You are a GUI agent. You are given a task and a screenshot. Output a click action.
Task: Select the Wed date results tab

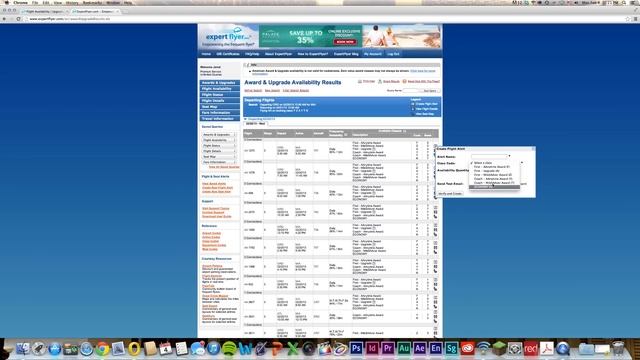(256, 124)
